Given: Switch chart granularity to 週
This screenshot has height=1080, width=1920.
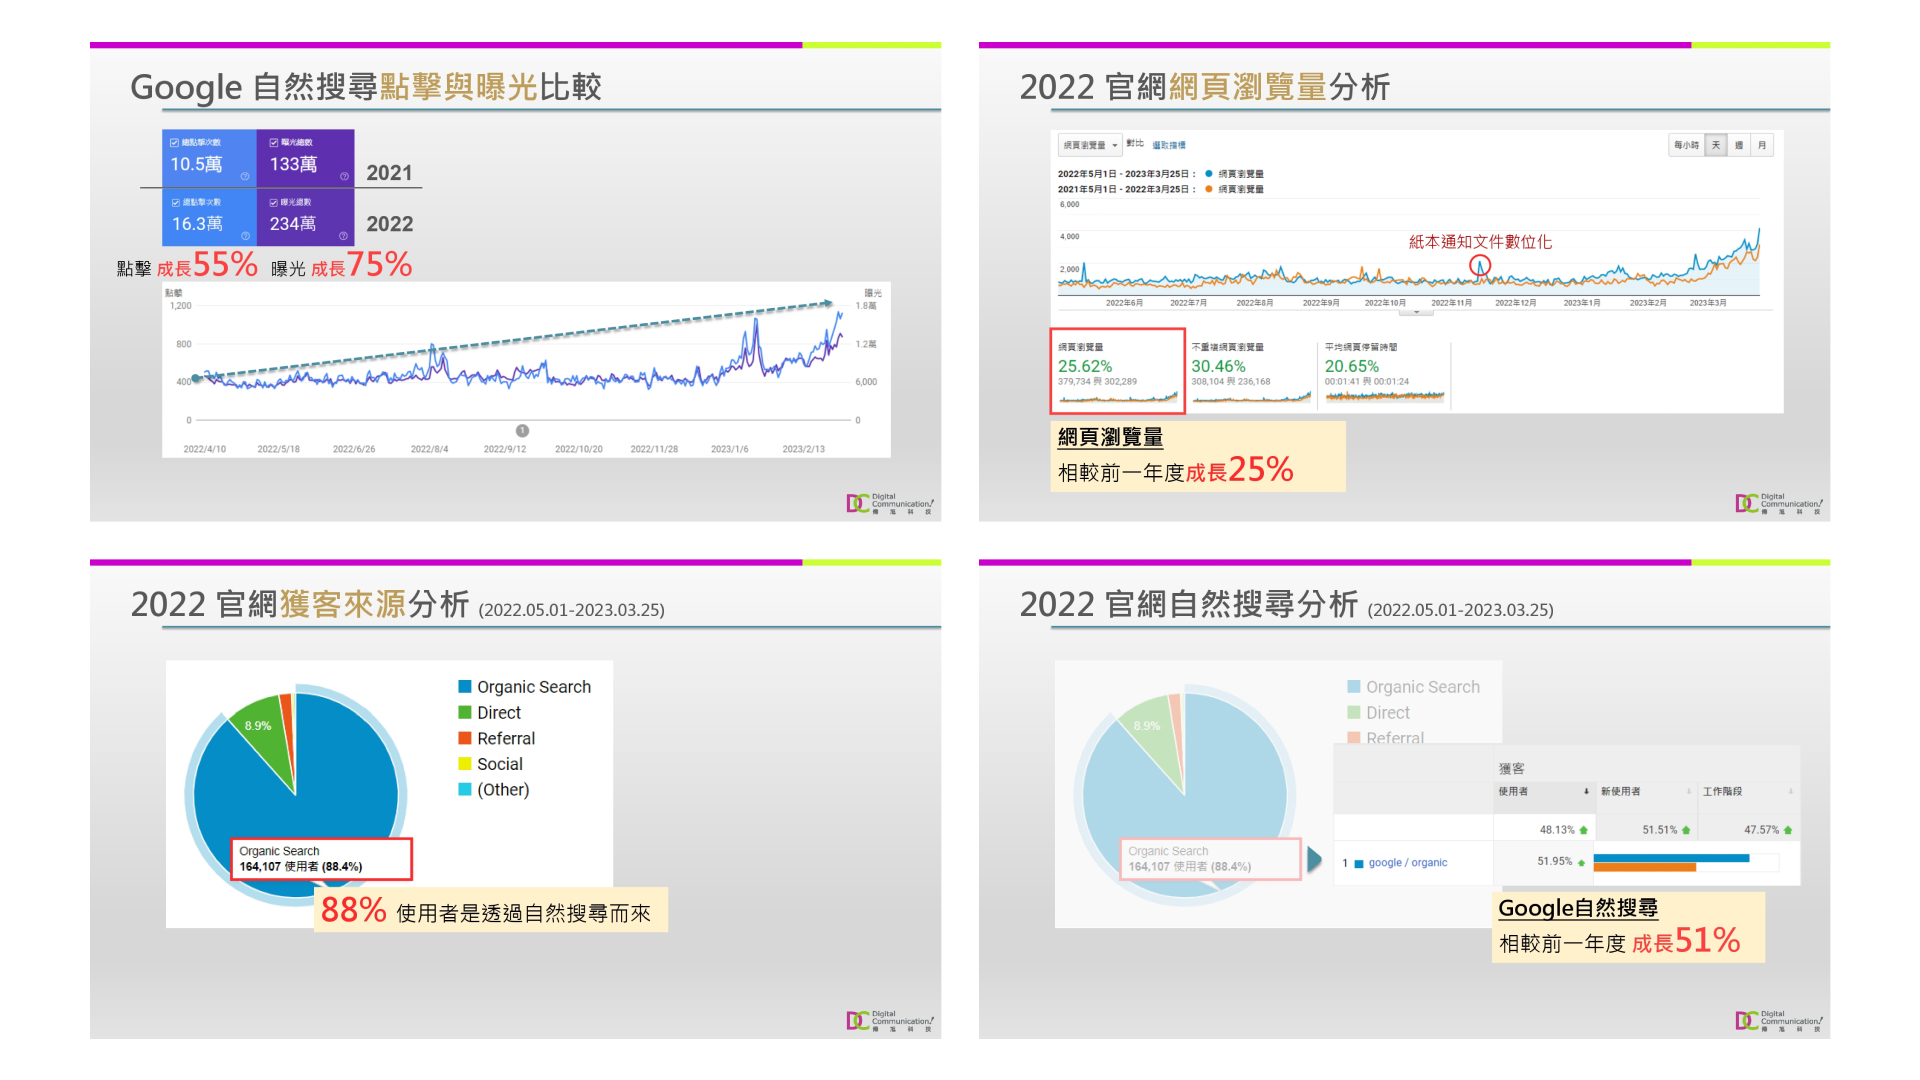Looking at the screenshot, I should pyautogui.click(x=1739, y=145).
